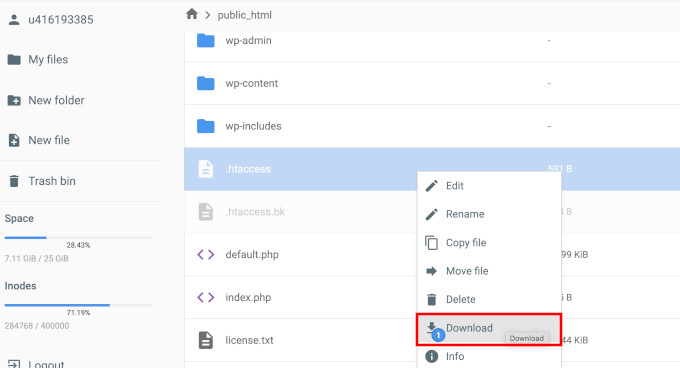The image size is (680, 368).
Task: Select the license.txt file name
Action: (x=249, y=340)
